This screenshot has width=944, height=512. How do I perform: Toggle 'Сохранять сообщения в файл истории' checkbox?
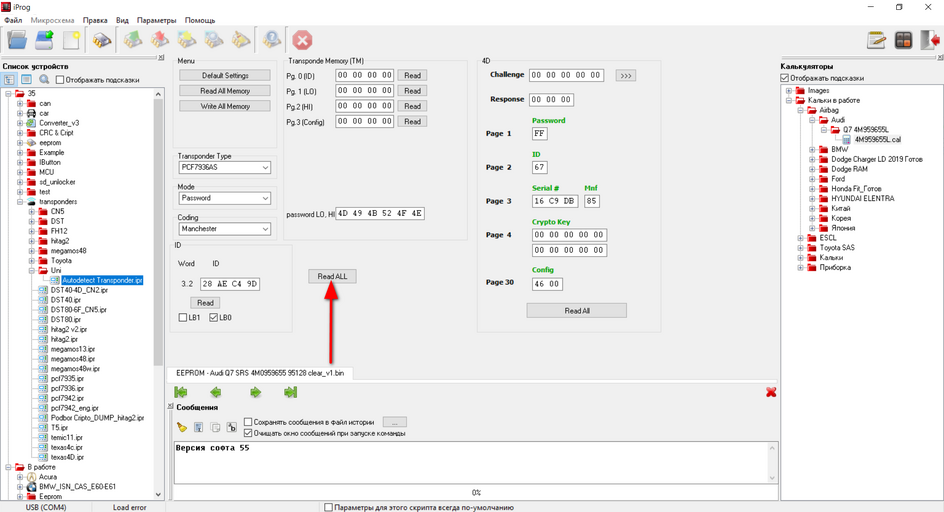click(249, 422)
